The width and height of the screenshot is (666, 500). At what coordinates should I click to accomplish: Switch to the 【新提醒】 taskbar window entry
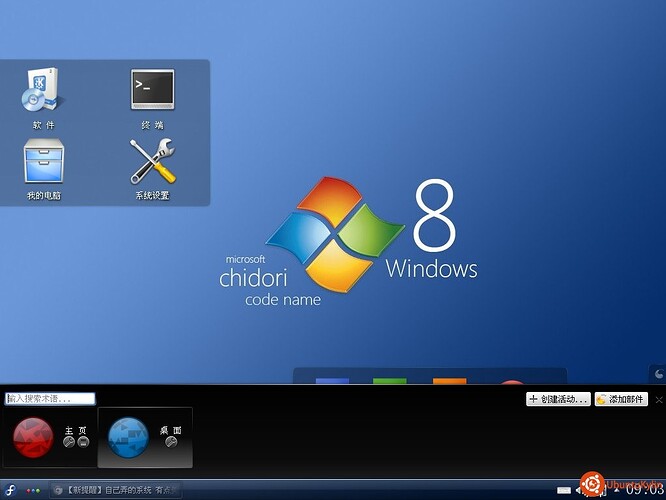click(x=116, y=490)
